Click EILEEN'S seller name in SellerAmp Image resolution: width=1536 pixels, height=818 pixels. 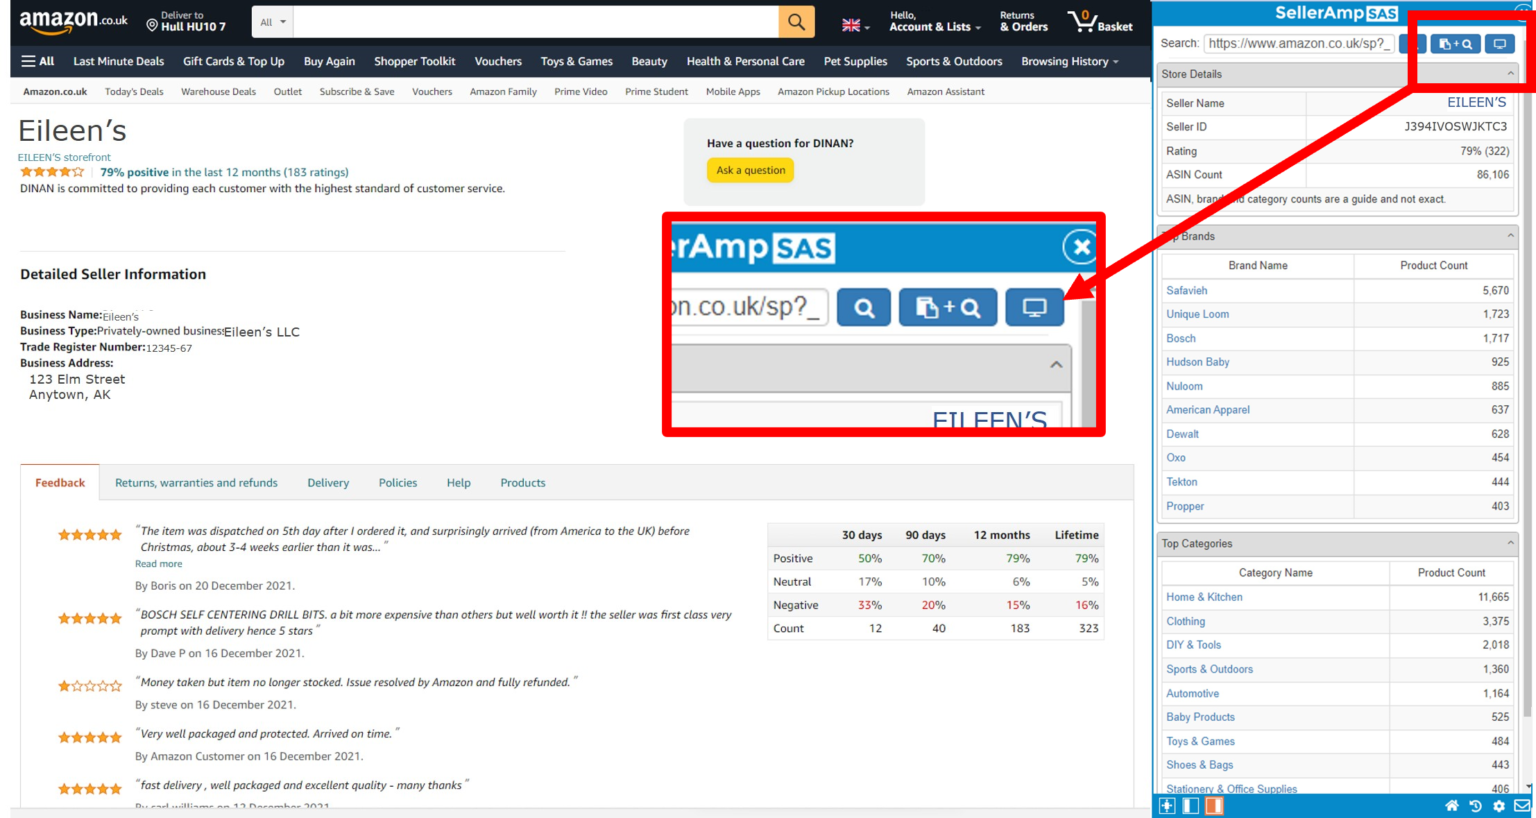click(1476, 102)
